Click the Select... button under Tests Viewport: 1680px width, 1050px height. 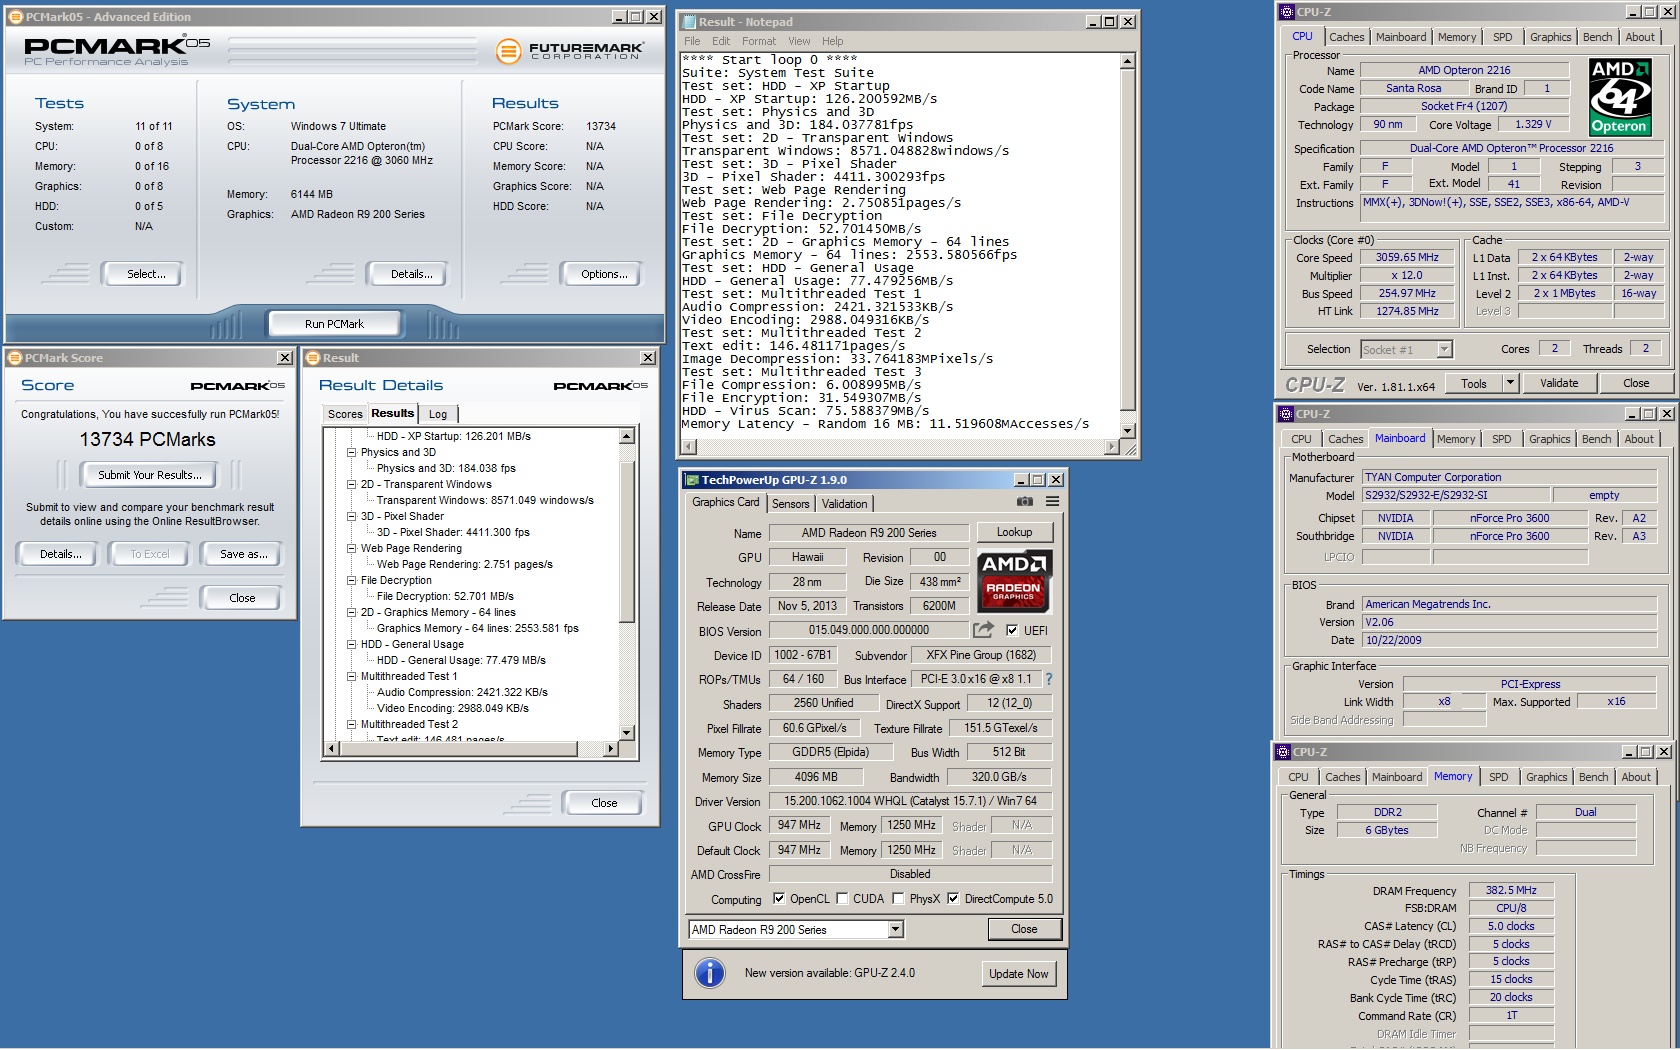(146, 274)
